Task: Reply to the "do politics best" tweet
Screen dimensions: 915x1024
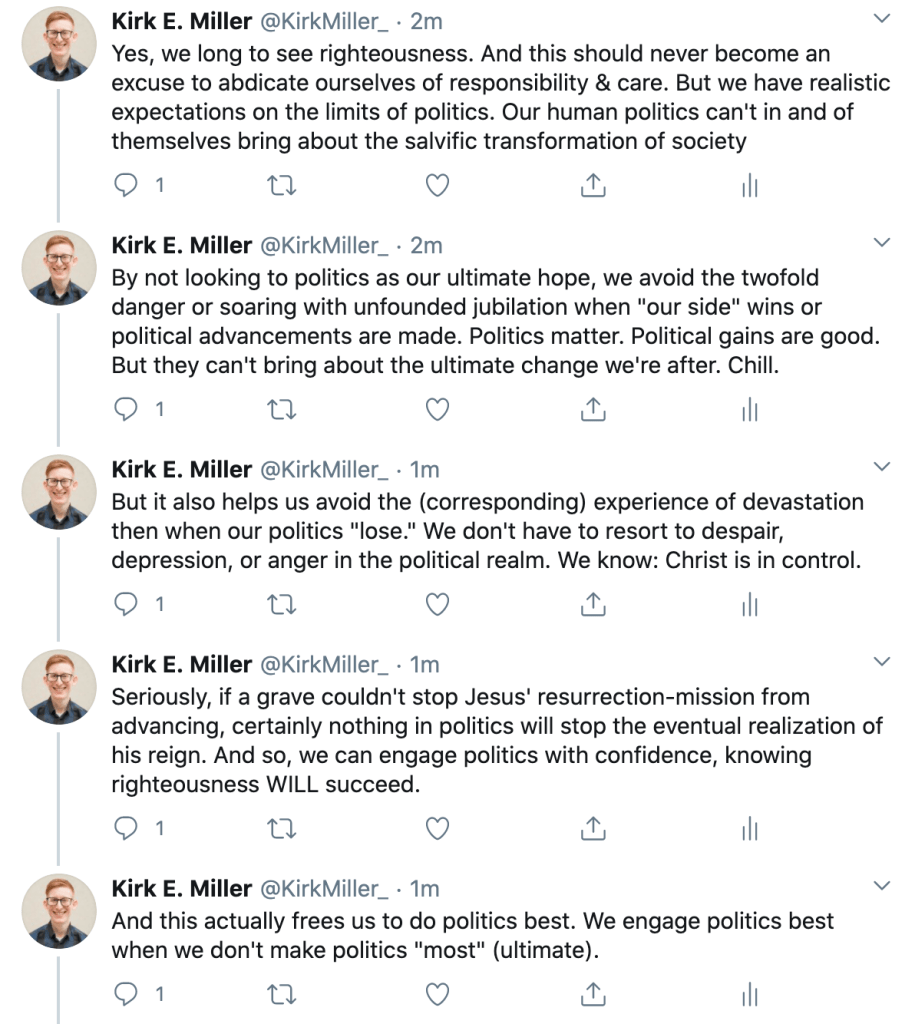Action: (x=126, y=994)
